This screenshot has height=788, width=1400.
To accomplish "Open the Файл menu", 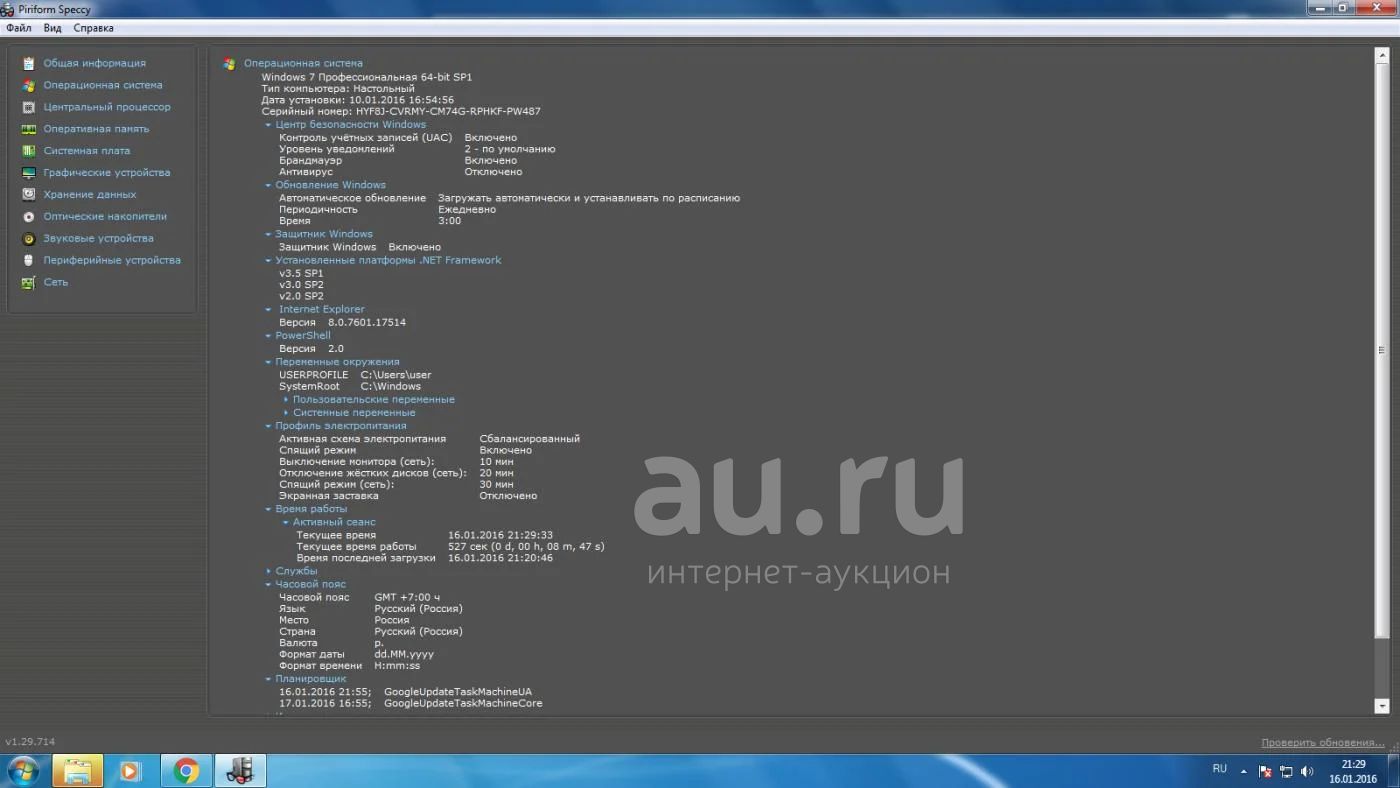I will 18,28.
